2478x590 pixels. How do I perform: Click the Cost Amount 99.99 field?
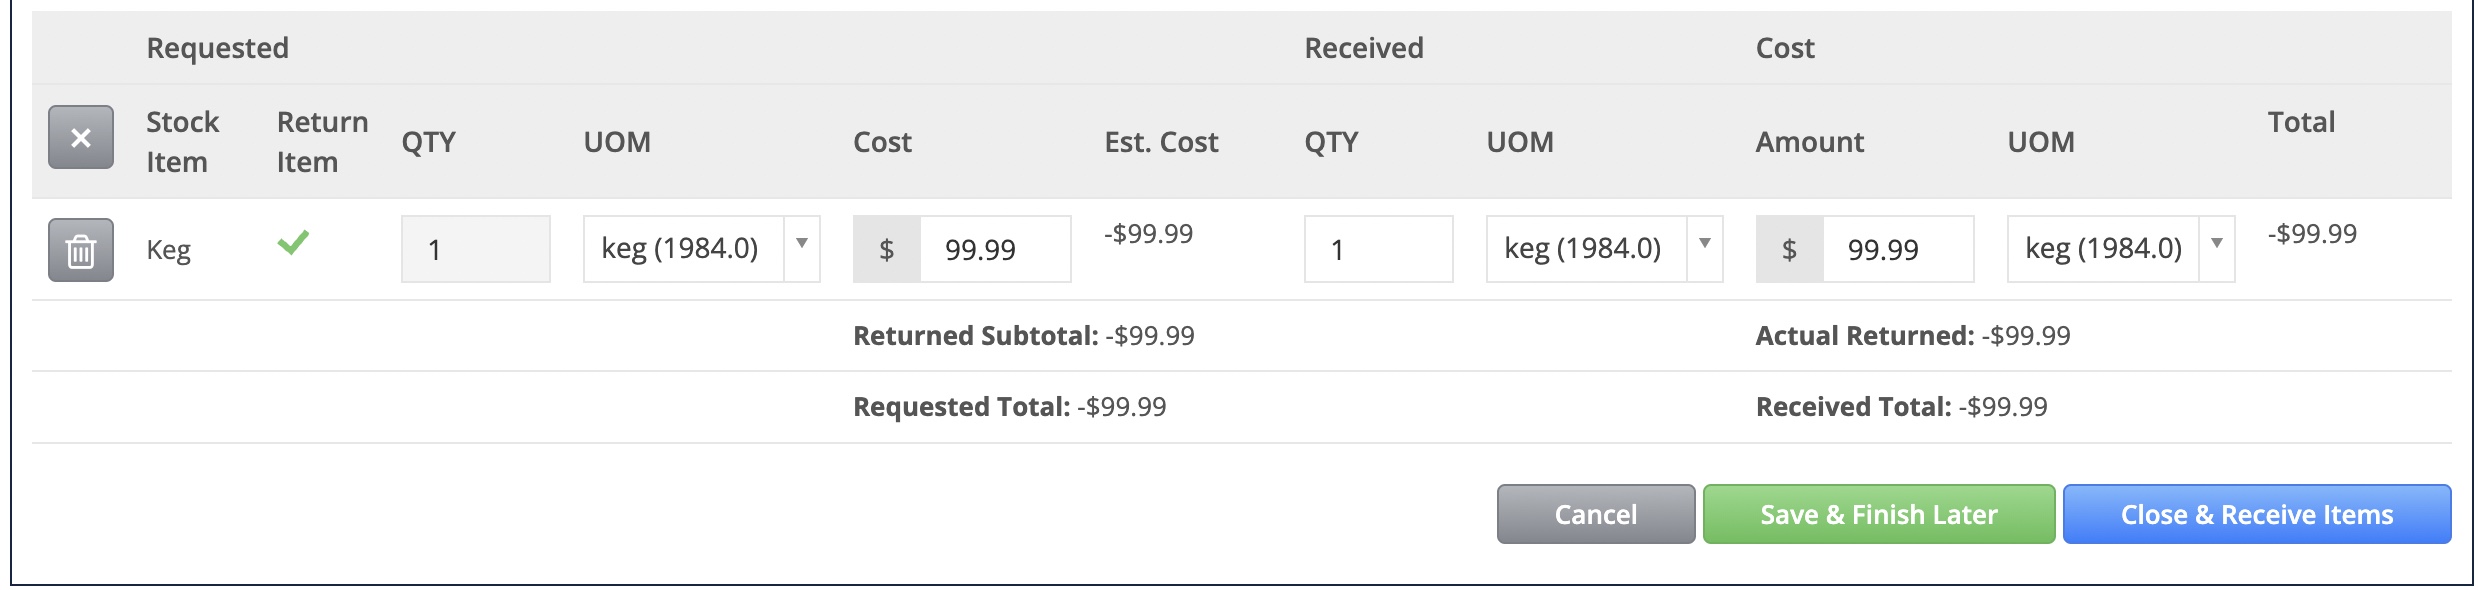1898,249
